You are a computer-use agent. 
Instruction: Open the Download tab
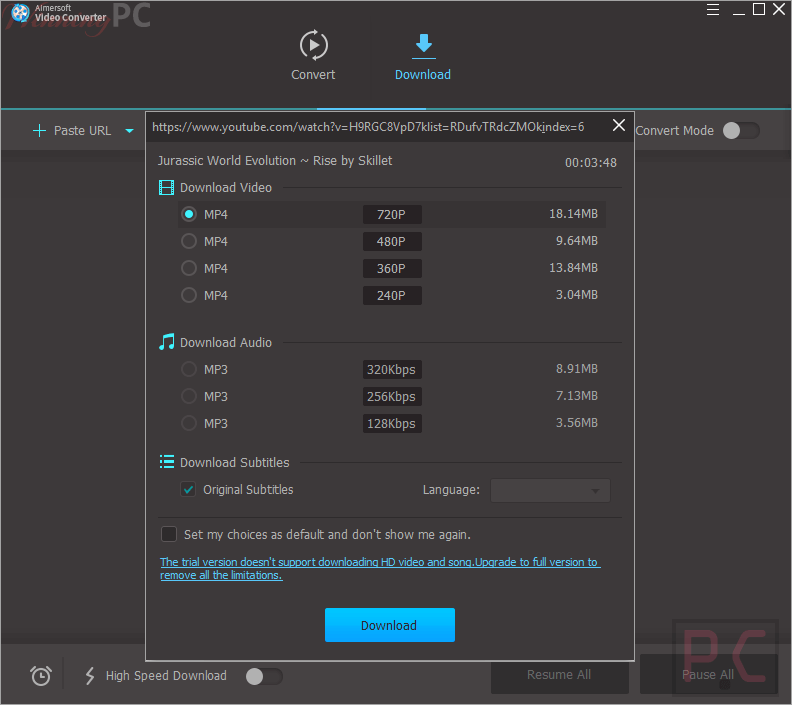pos(423,57)
